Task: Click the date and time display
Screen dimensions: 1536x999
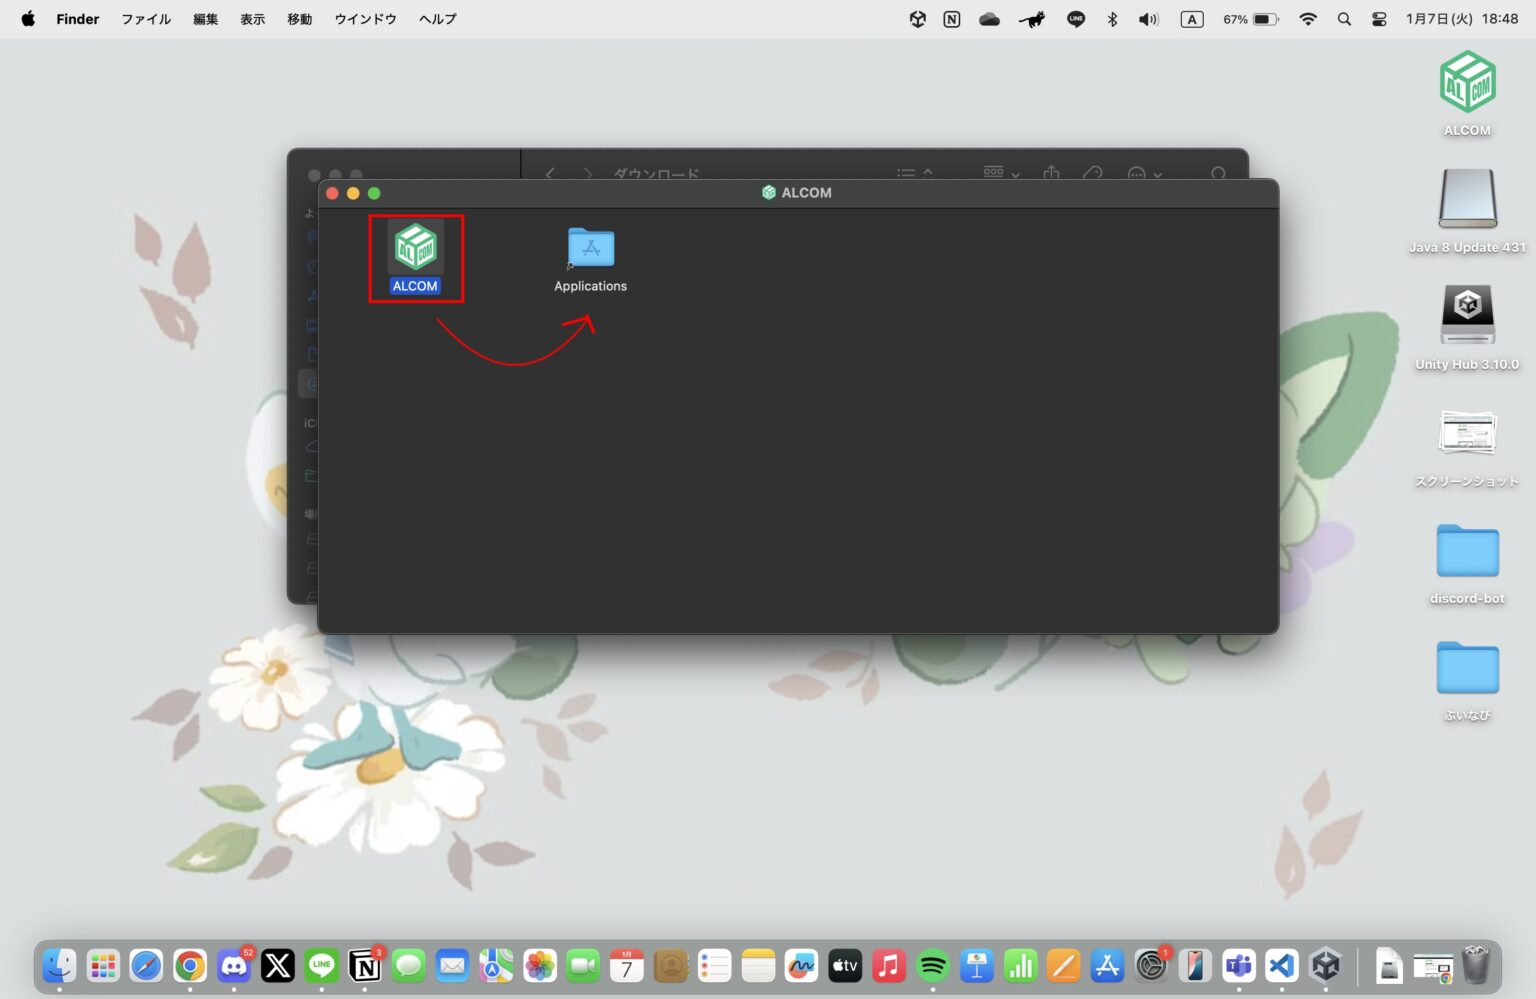Action: tap(1461, 19)
